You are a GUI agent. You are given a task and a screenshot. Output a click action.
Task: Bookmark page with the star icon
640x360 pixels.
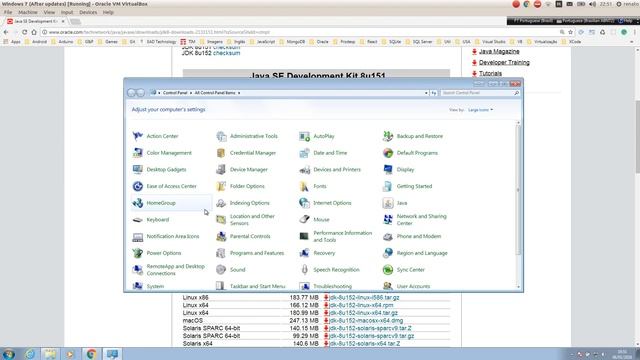click(571, 32)
